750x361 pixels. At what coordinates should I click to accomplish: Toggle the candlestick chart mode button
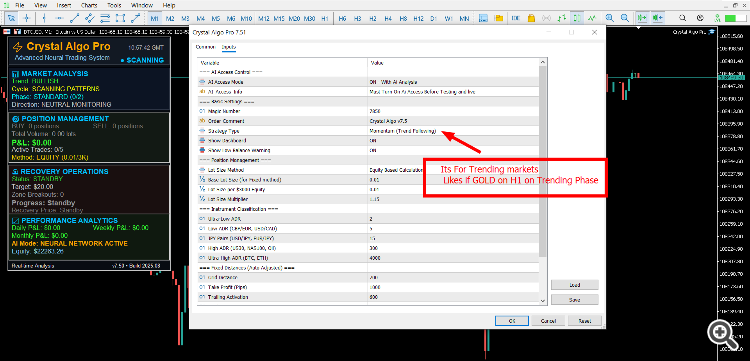(577, 18)
